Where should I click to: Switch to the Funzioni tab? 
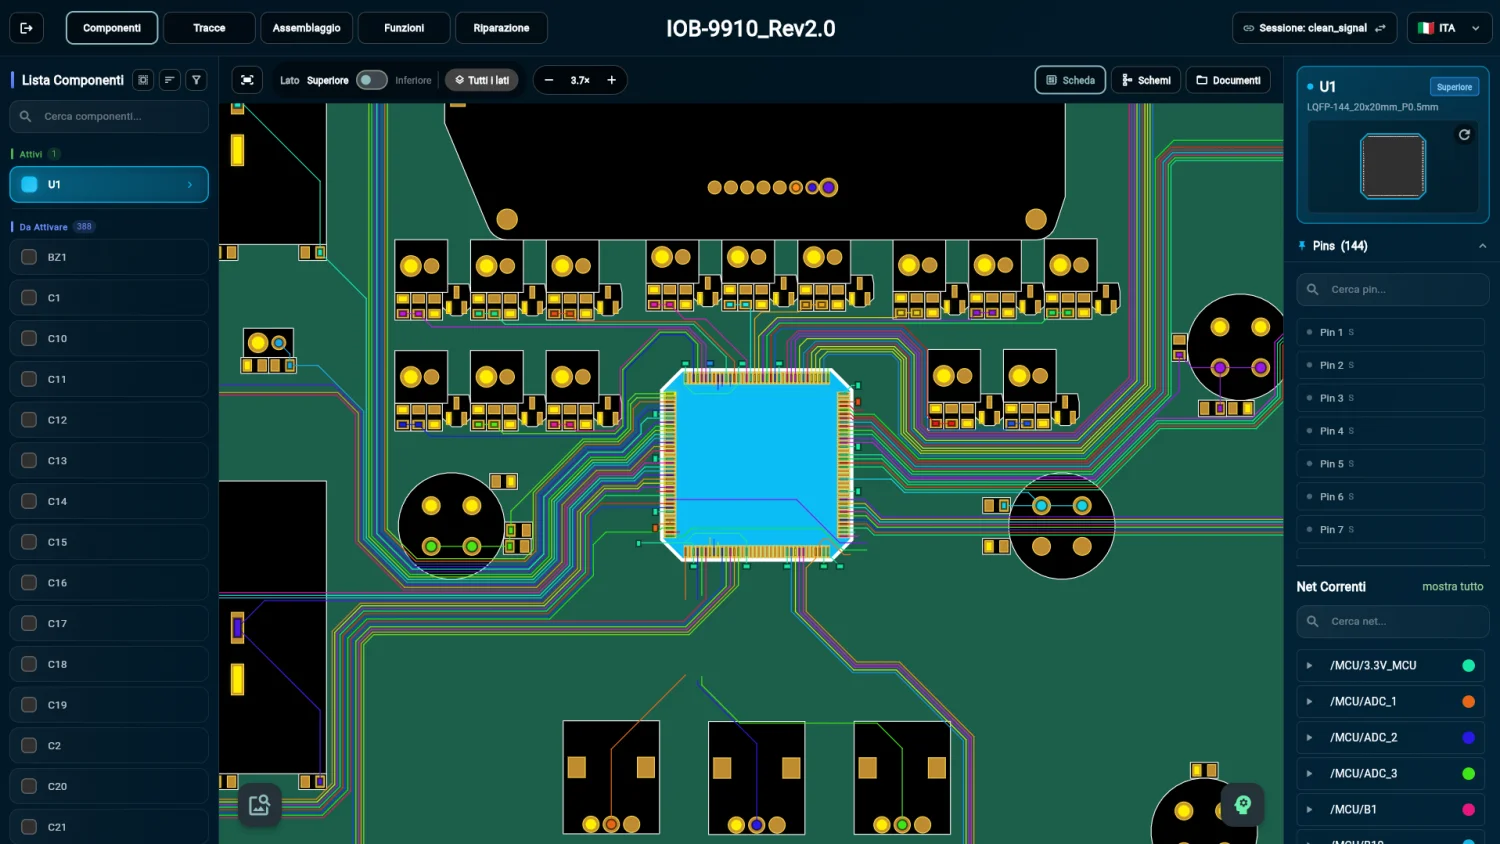pyautogui.click(x=404, y=28)
